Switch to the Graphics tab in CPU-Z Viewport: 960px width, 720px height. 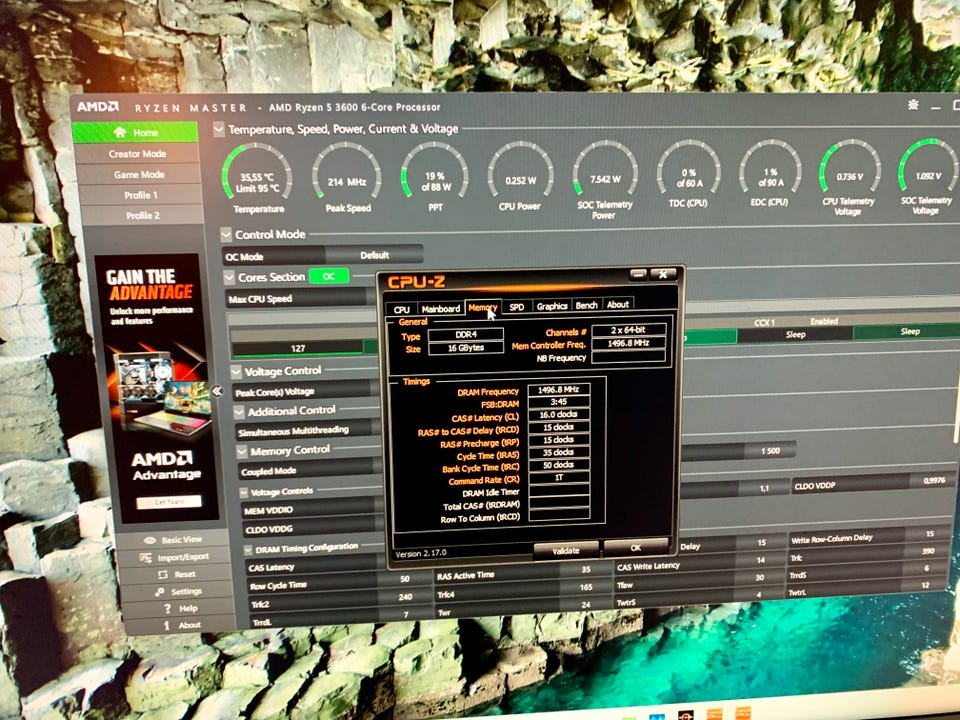click(x=552, y=306)
